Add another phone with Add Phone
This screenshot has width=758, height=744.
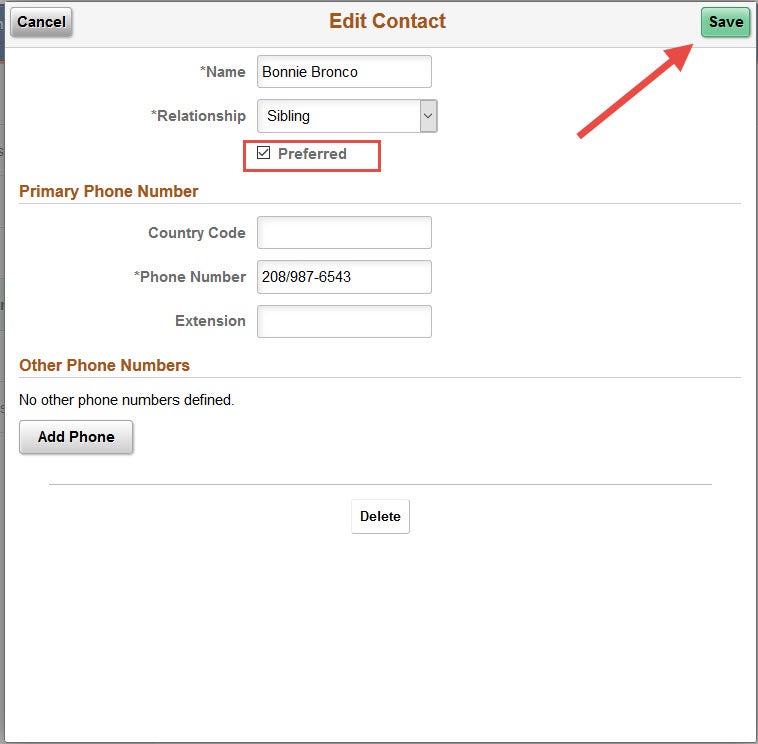(x=76, y=437)
